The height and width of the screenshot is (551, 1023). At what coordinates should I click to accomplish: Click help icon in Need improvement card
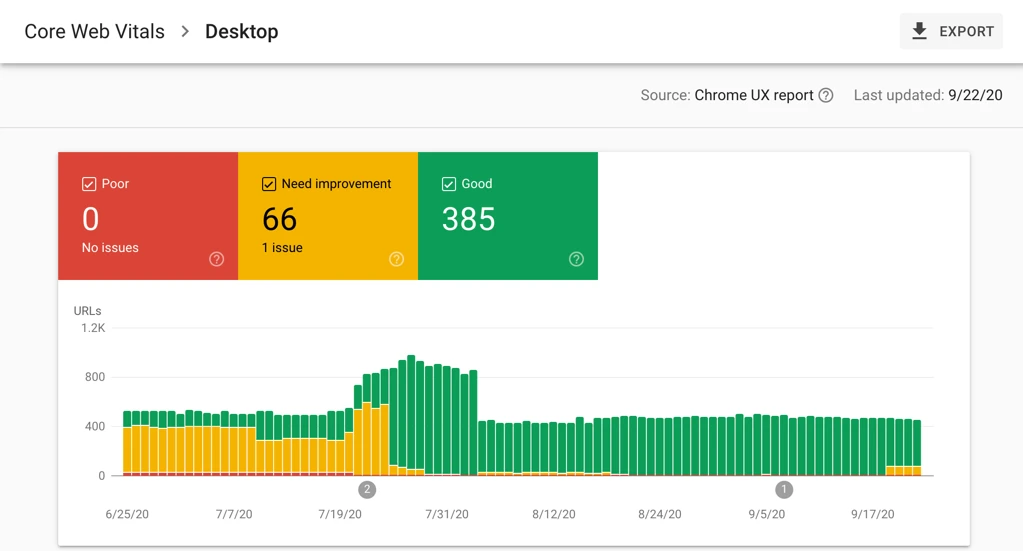[x=397, y=259]
